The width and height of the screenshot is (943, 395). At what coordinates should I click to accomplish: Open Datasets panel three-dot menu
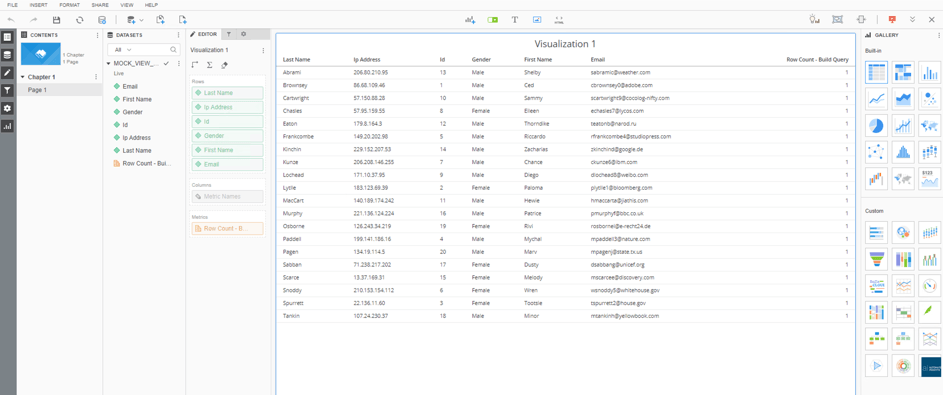tap(179, 35)
